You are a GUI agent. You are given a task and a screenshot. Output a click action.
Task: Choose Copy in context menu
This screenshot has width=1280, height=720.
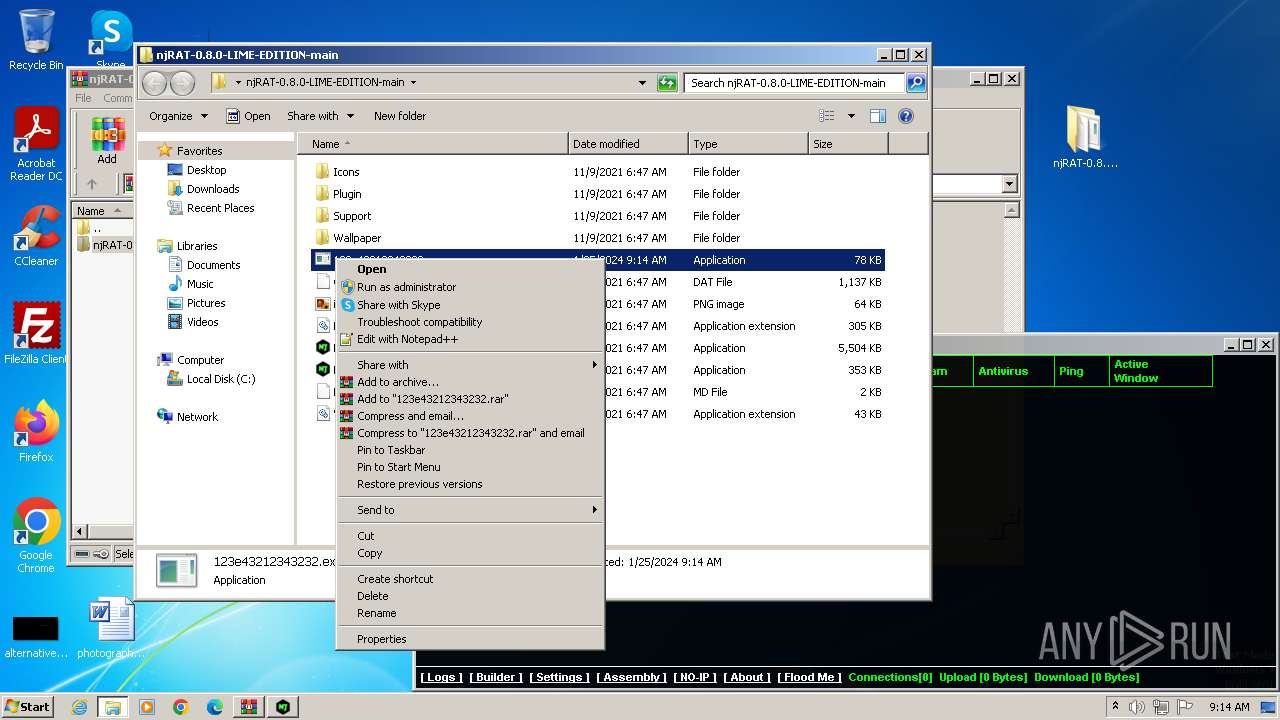tap(470, 553)
